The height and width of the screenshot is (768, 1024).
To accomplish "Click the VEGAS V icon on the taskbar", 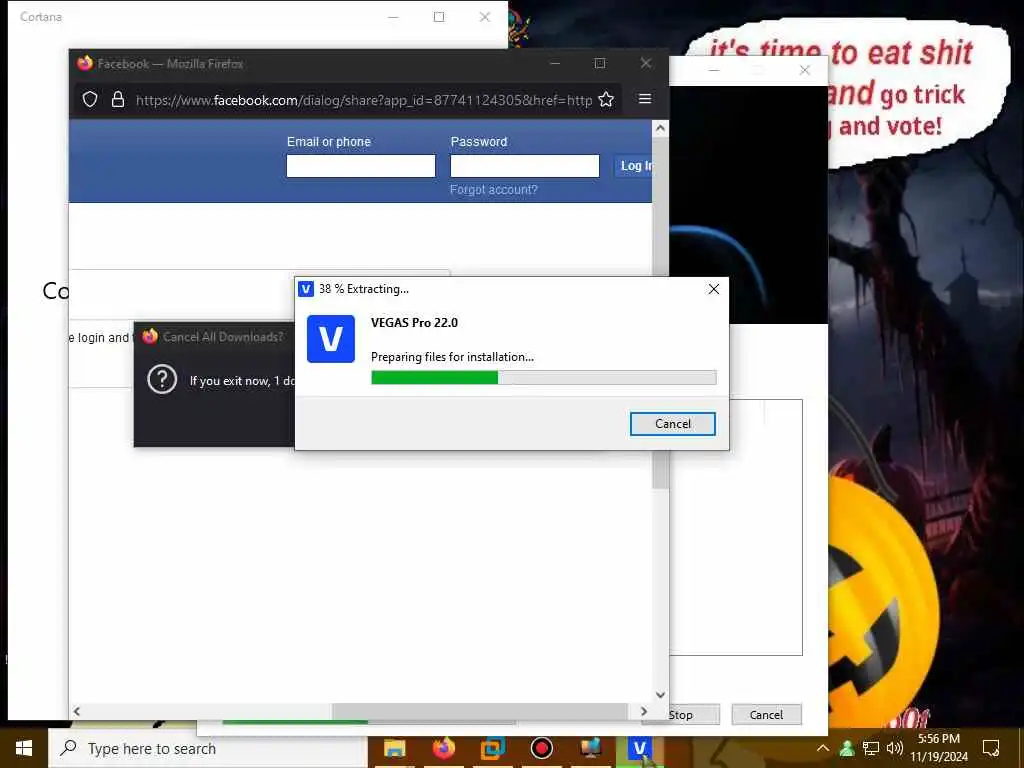I will 639,748.
